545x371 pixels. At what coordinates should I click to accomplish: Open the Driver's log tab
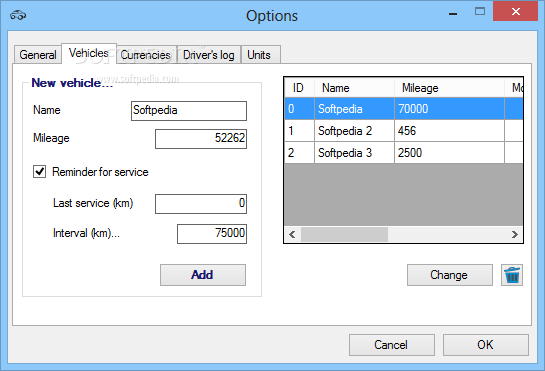click(x=209, y=55)
